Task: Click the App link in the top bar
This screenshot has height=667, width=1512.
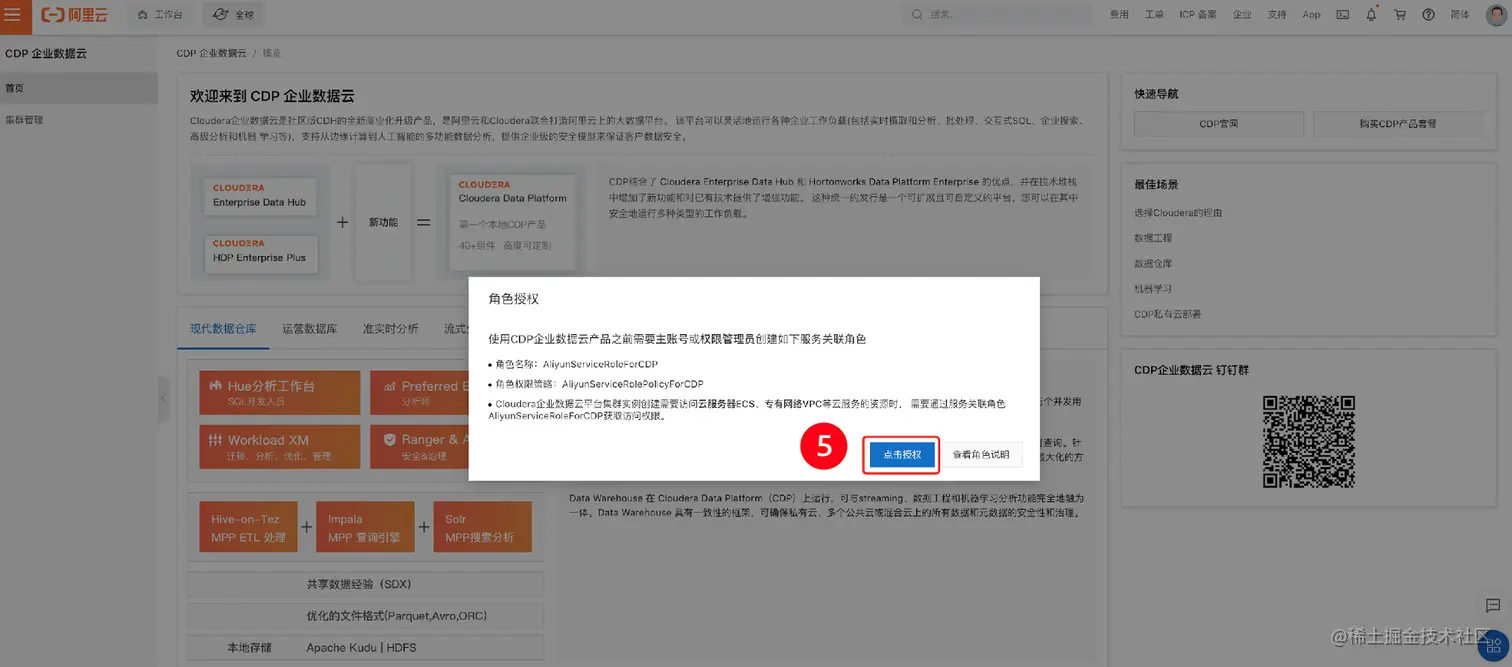Action: point(1311,15)
